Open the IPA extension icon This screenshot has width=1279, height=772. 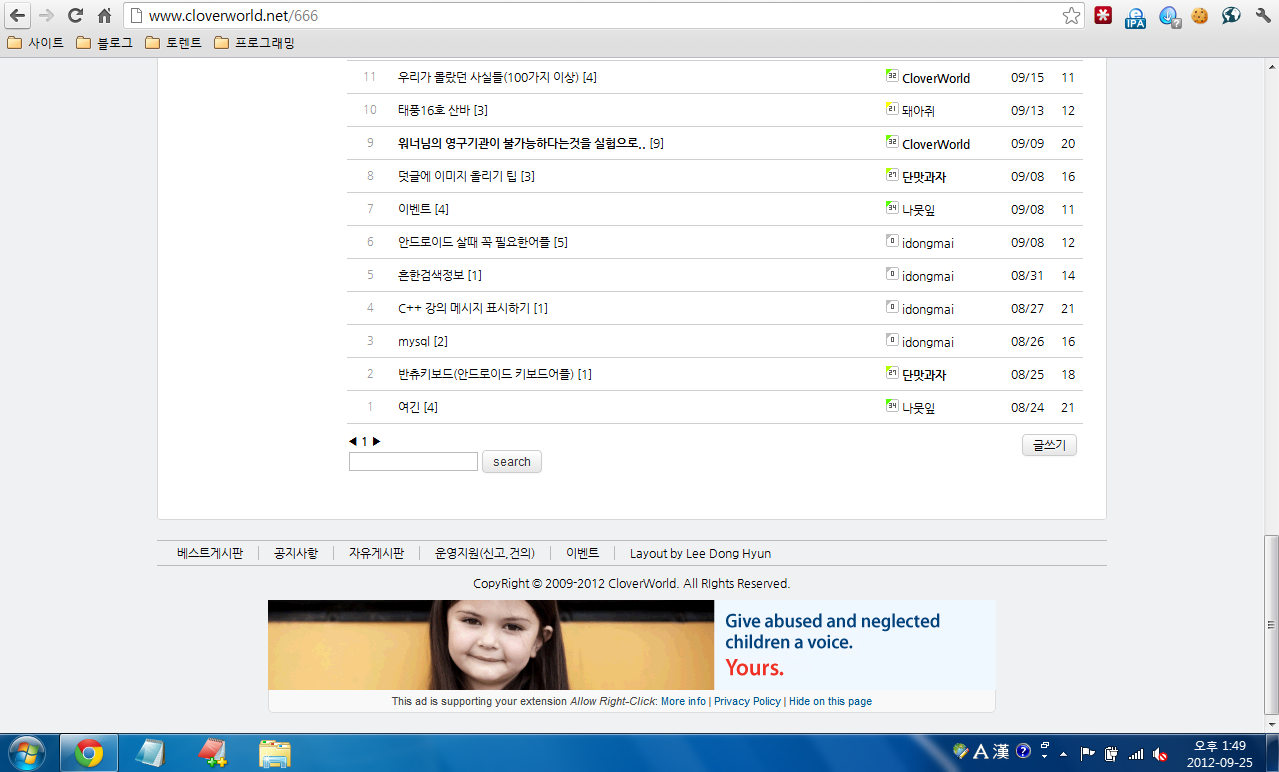coord(1135,17)
